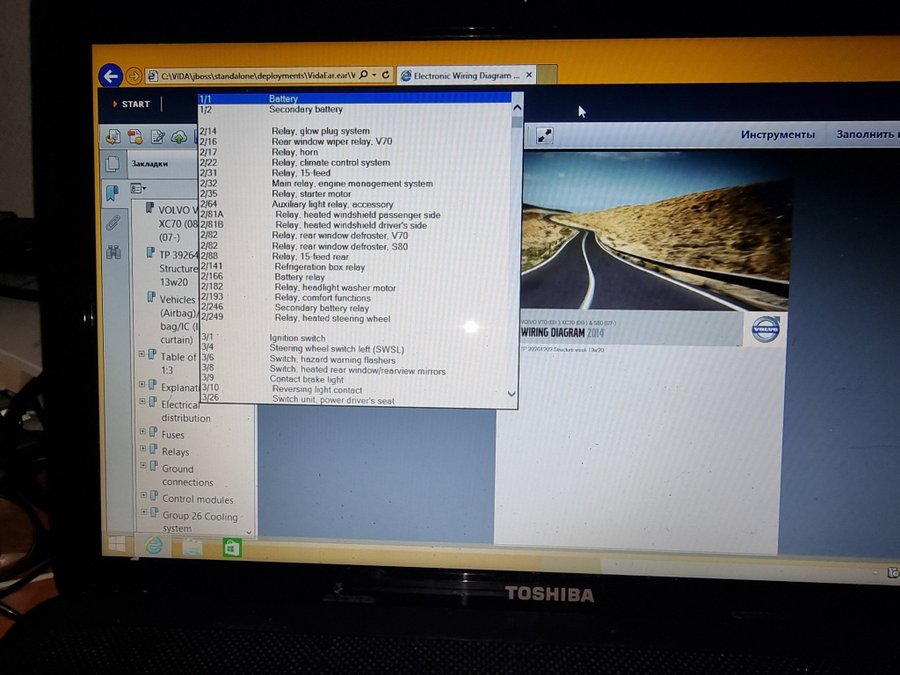Click the pages thumbnail panel icon
The width and height of the screenshot is (900, 675).
[113, 164]
